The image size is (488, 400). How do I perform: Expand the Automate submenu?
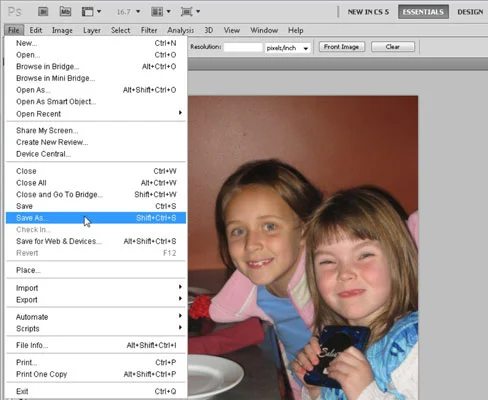tap(96, 317)
